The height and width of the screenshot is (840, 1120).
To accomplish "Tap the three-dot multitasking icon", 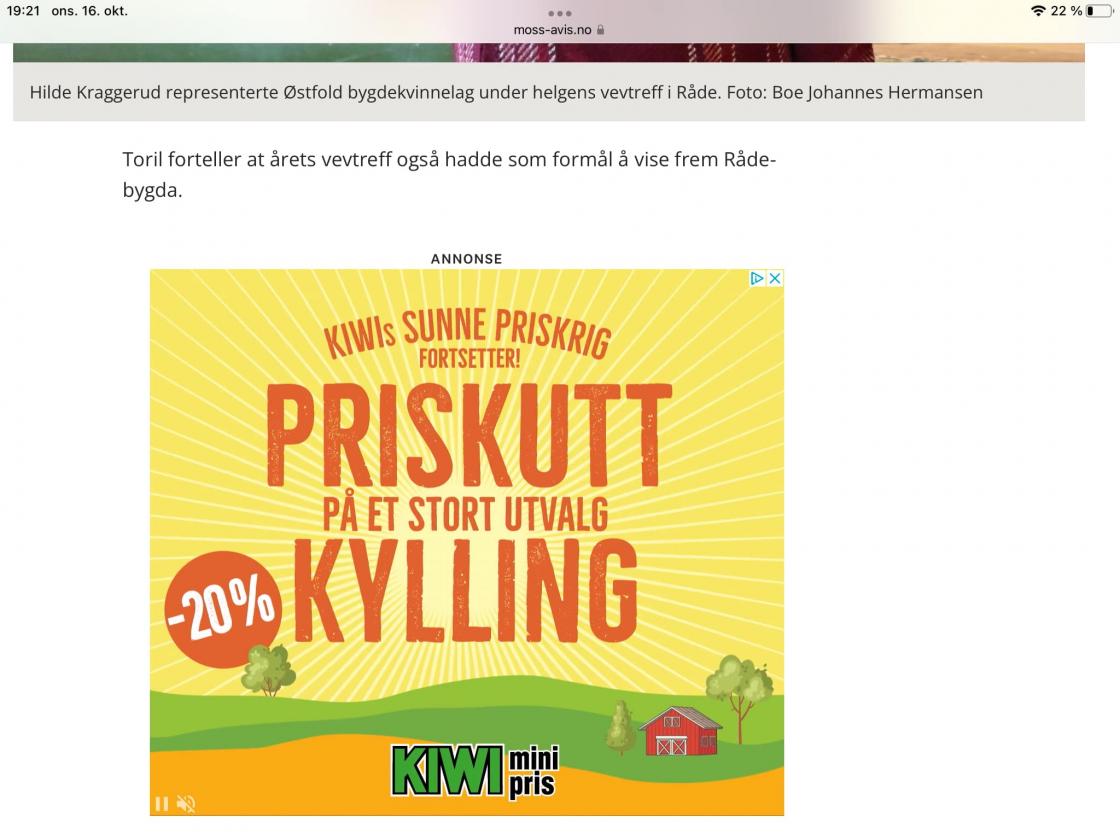I will 559,14.
